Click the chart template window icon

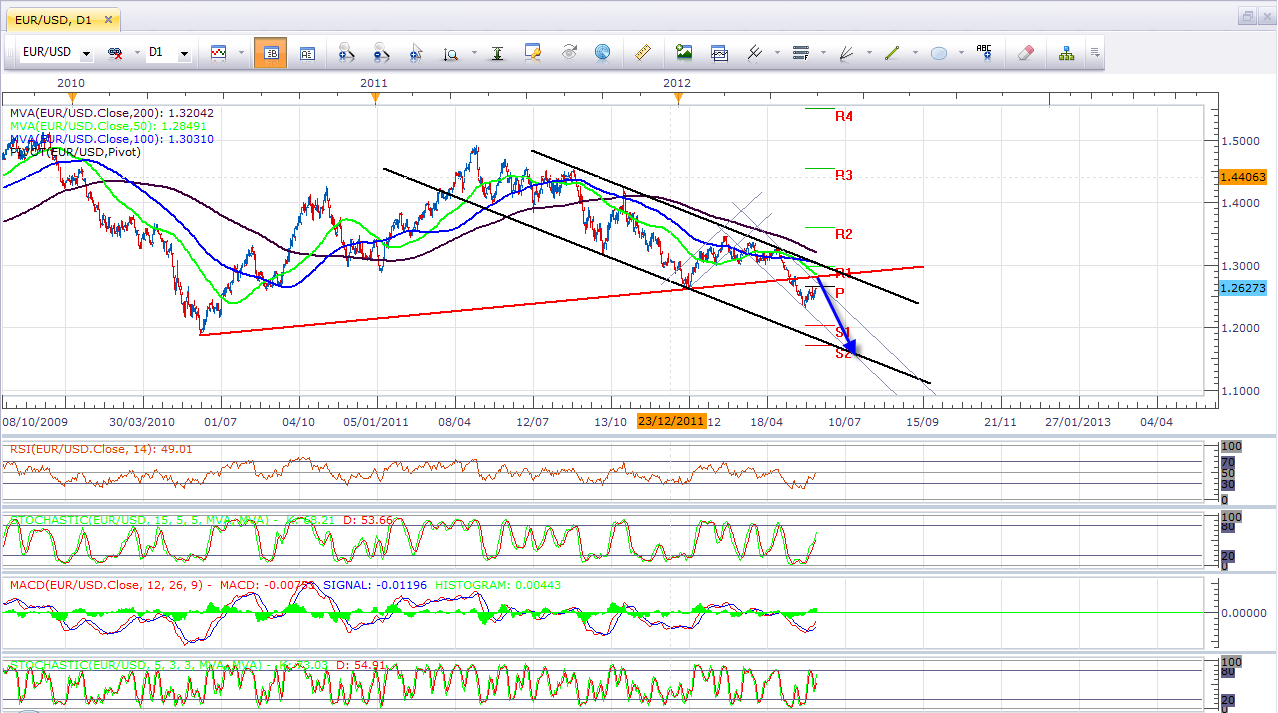click(x=719, y=53)
